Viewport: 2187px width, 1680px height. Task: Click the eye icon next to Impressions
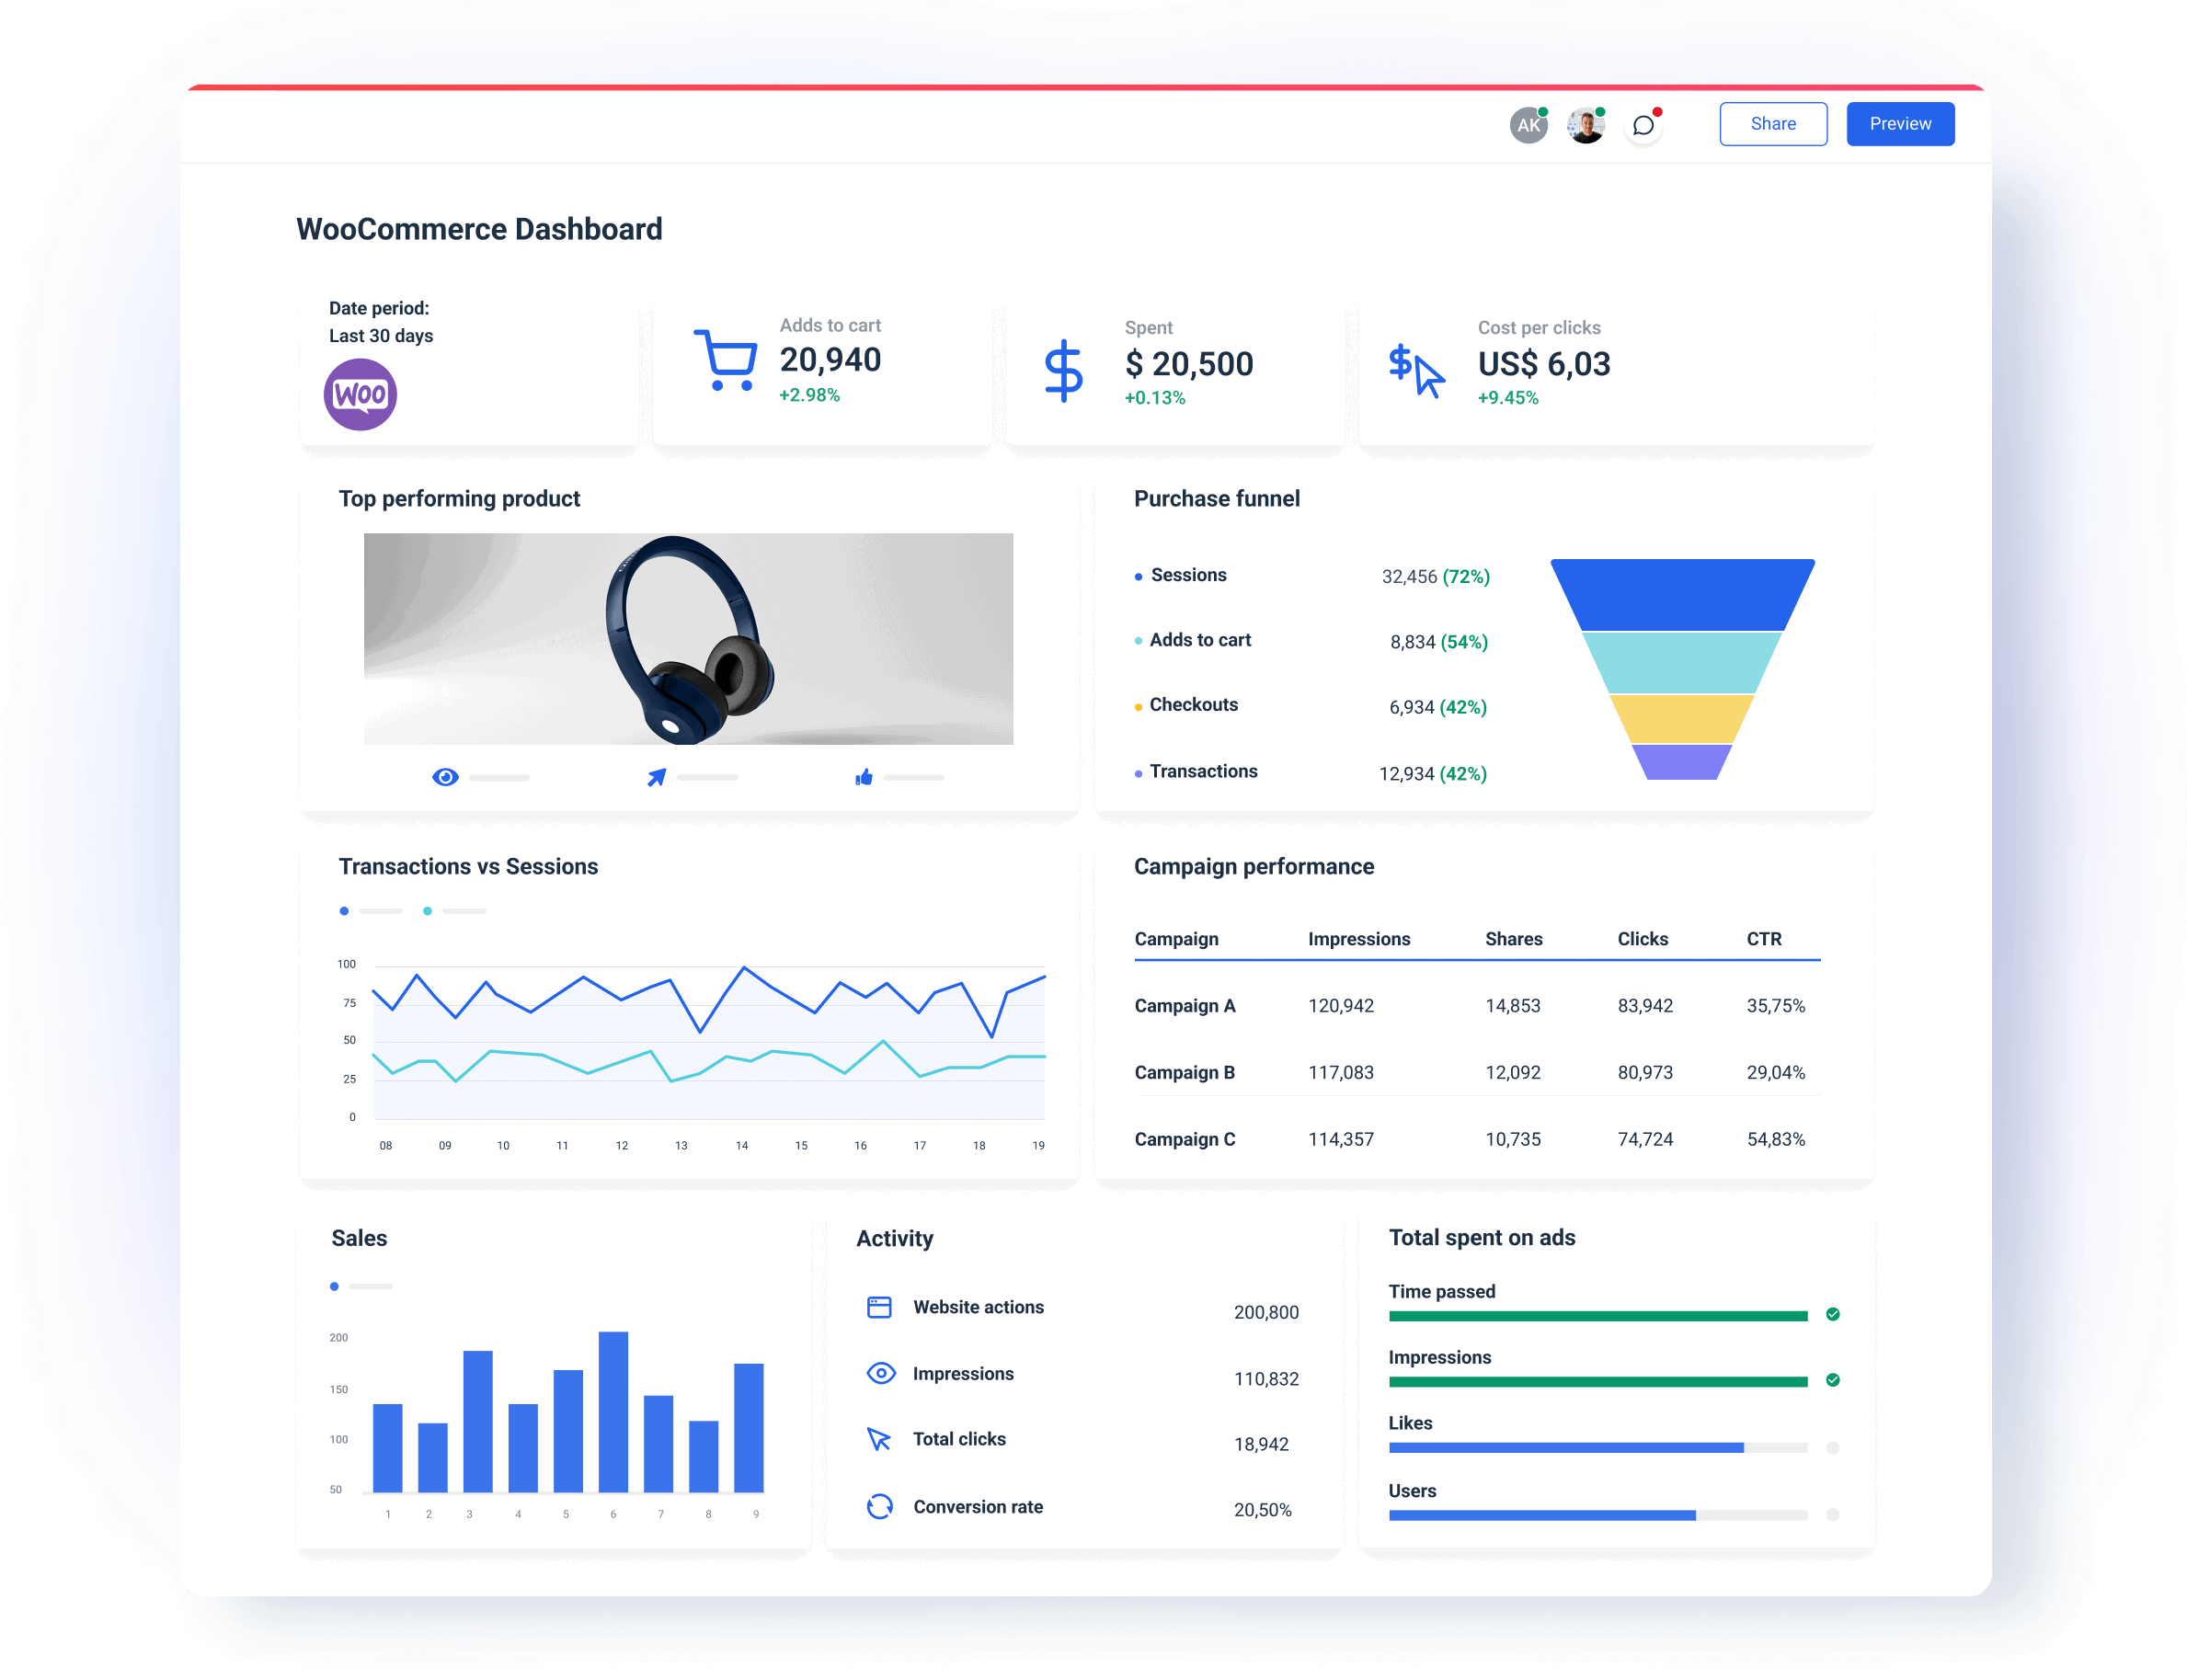879,1373
